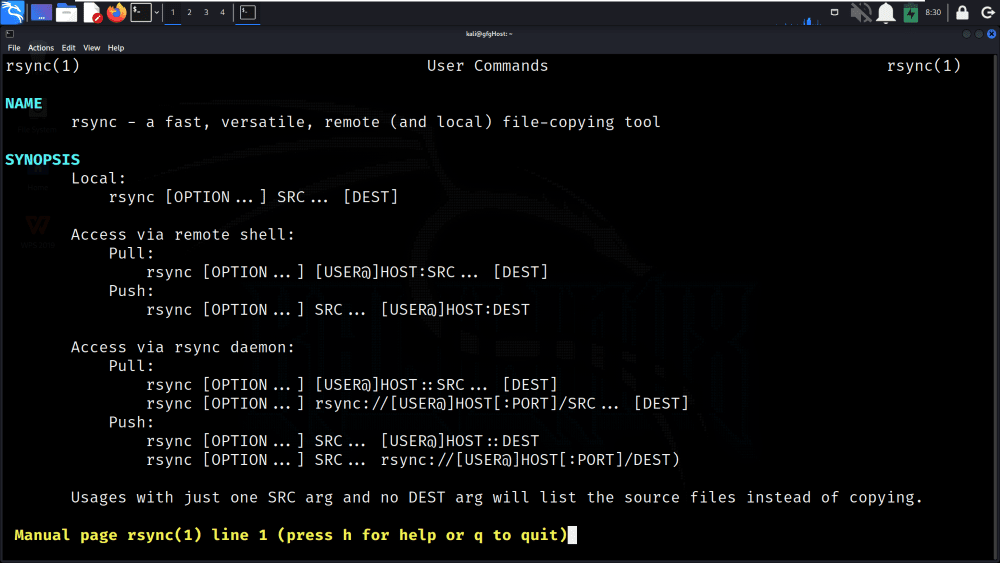The image size is (1000, 563).
Task: Click 'rsync [OPTION...] SRC... [DEST]' local usage line
Action: tap(253, 197)
